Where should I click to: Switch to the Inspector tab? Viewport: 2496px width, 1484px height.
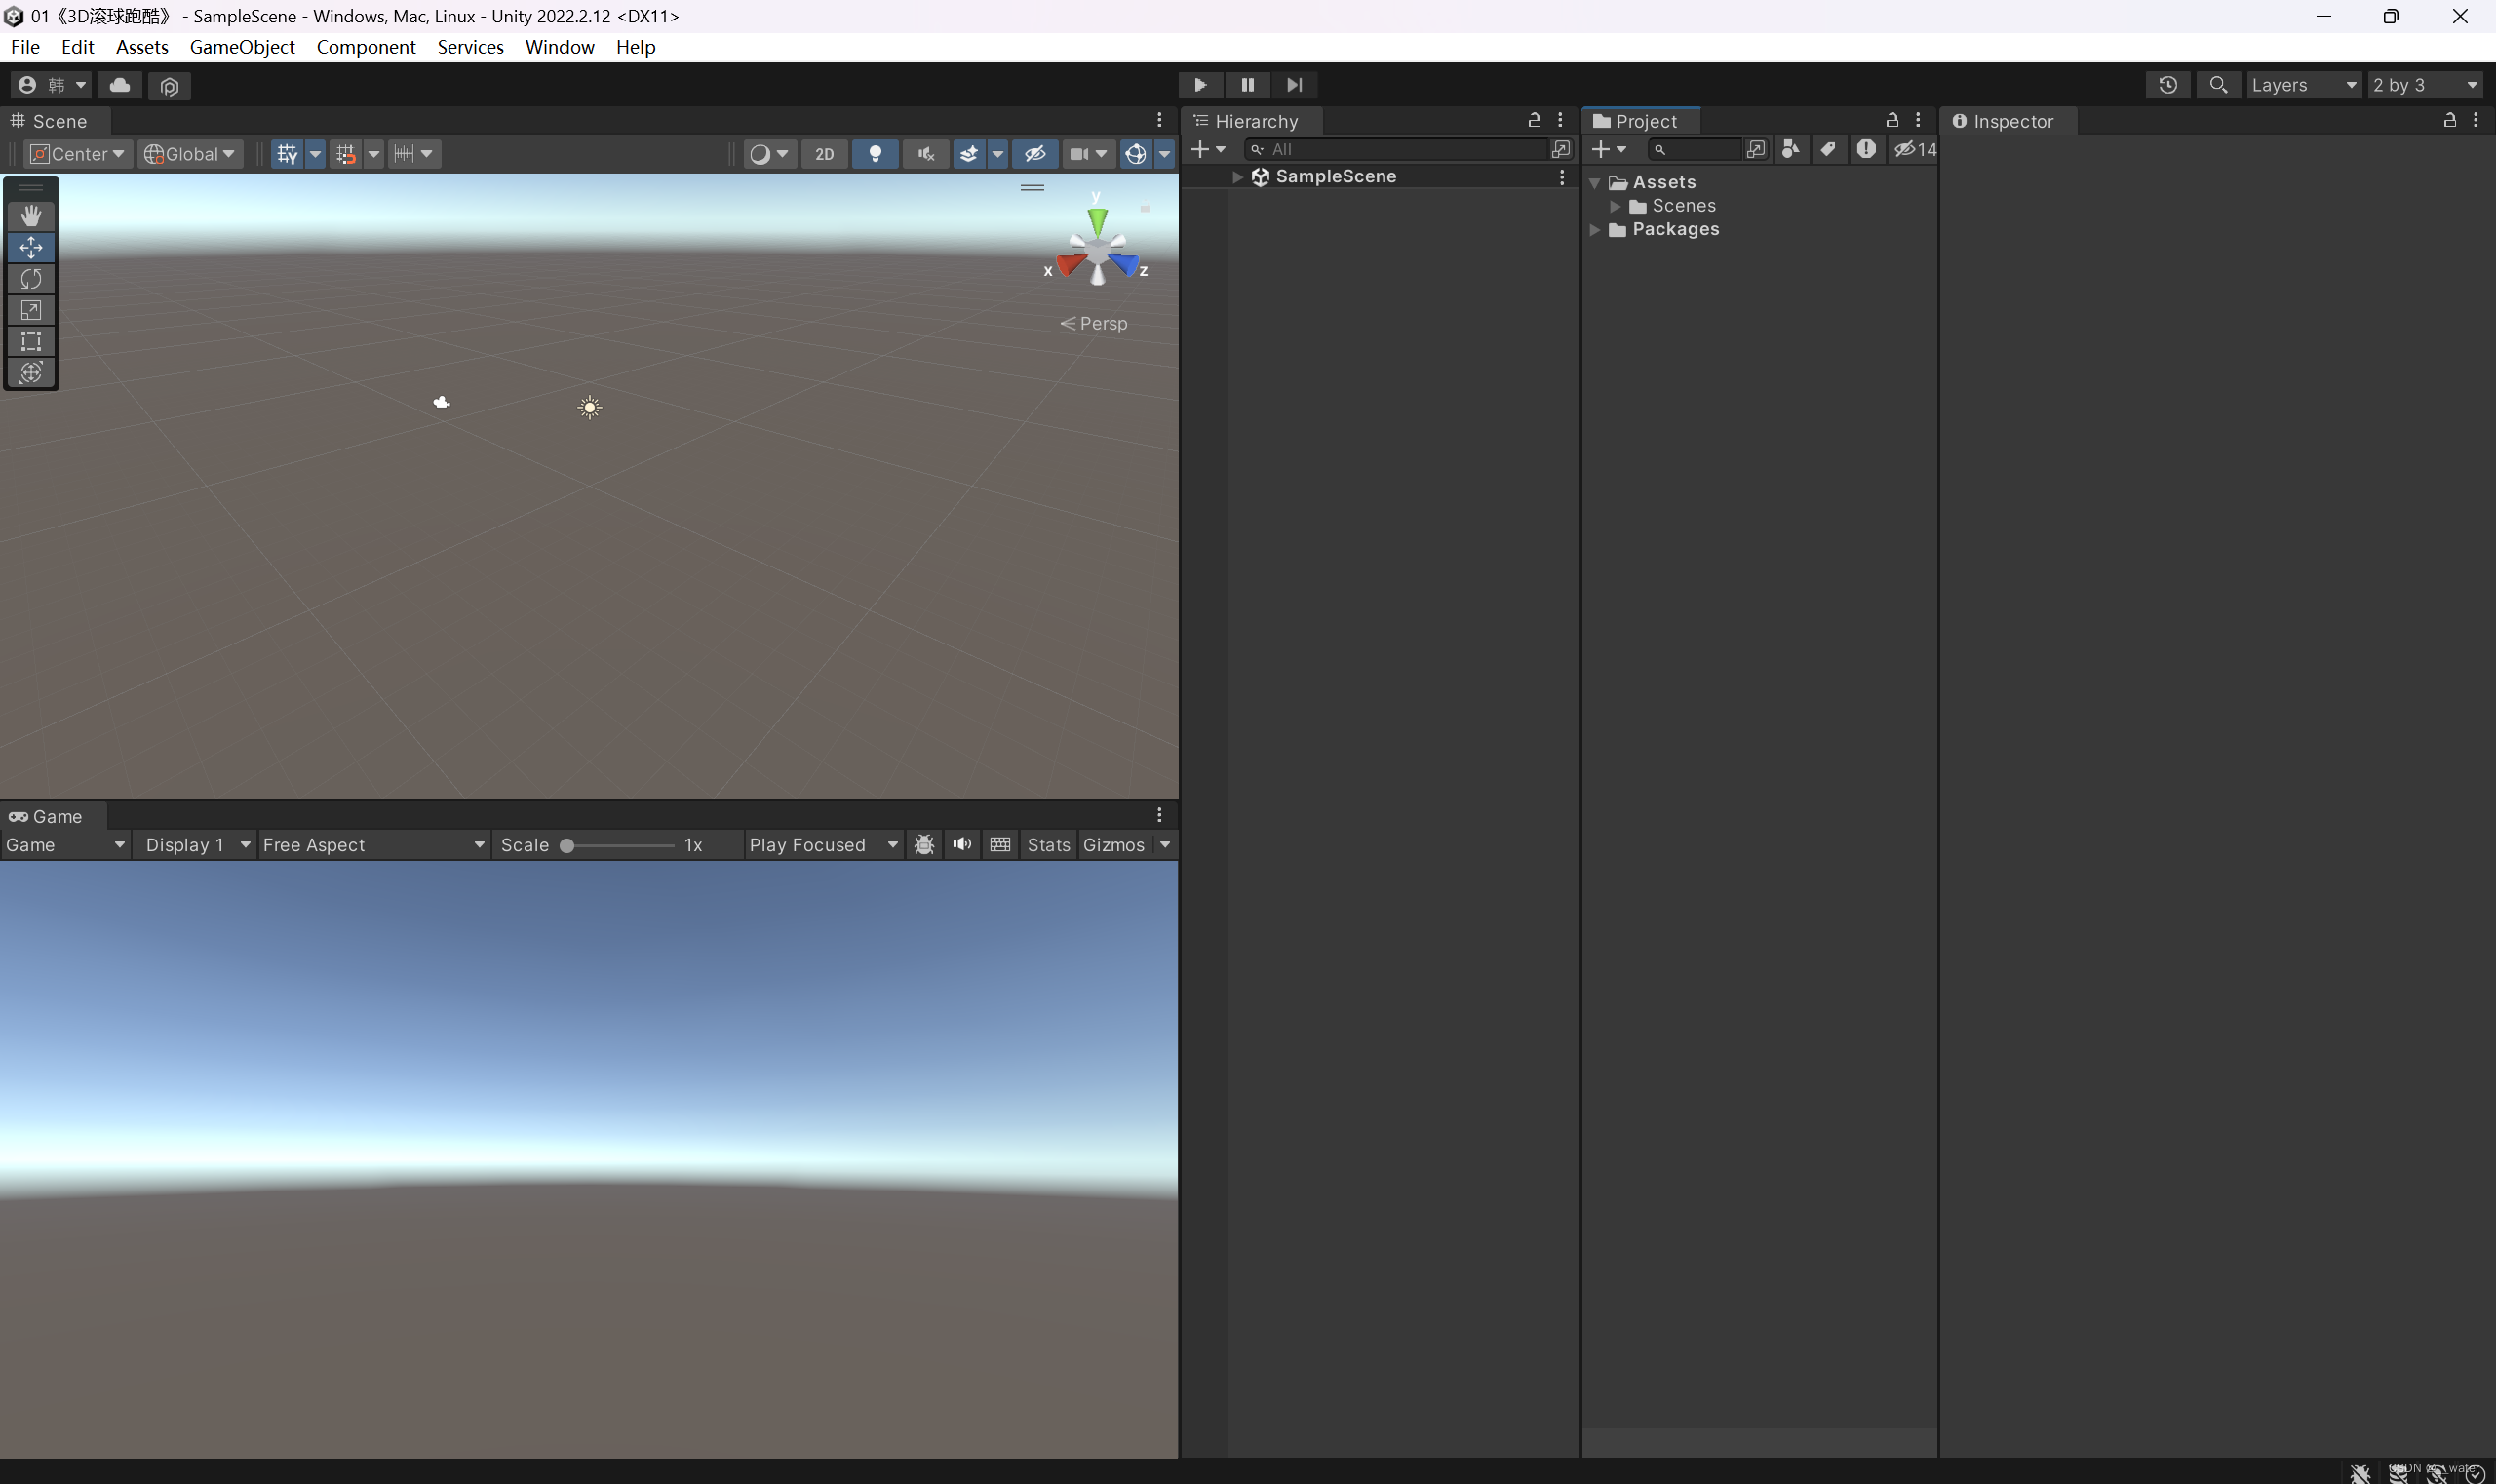tap(2012, 121)
